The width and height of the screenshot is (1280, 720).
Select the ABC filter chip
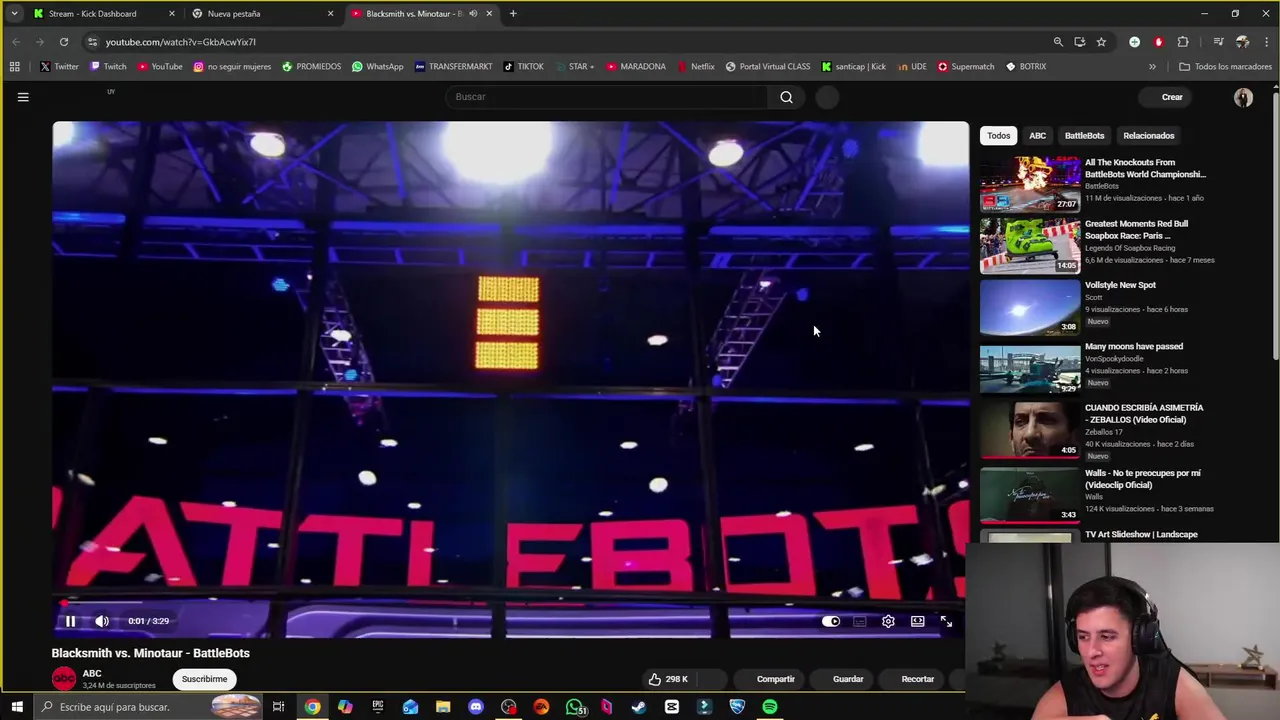1038,136
